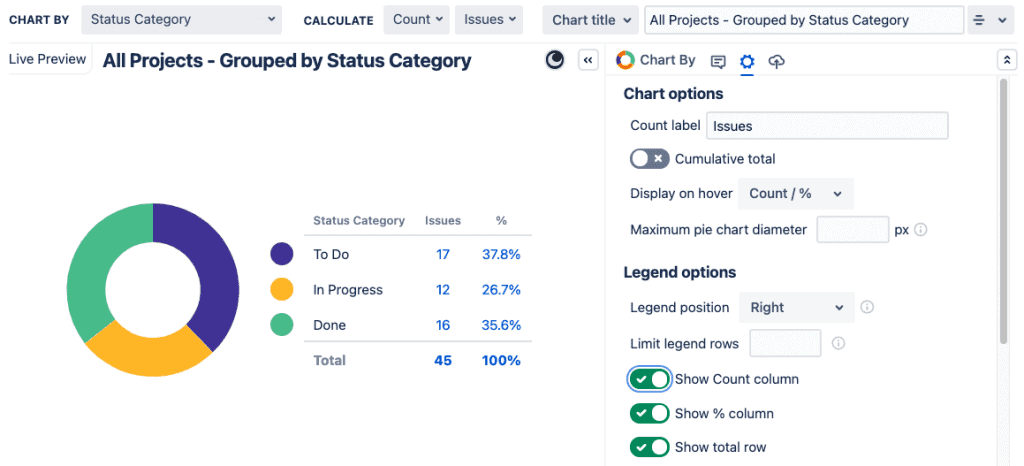The width and height of the screenshot is (1024, 466).
Task: Open the Chart title dropdown
Action: point(590,20)
